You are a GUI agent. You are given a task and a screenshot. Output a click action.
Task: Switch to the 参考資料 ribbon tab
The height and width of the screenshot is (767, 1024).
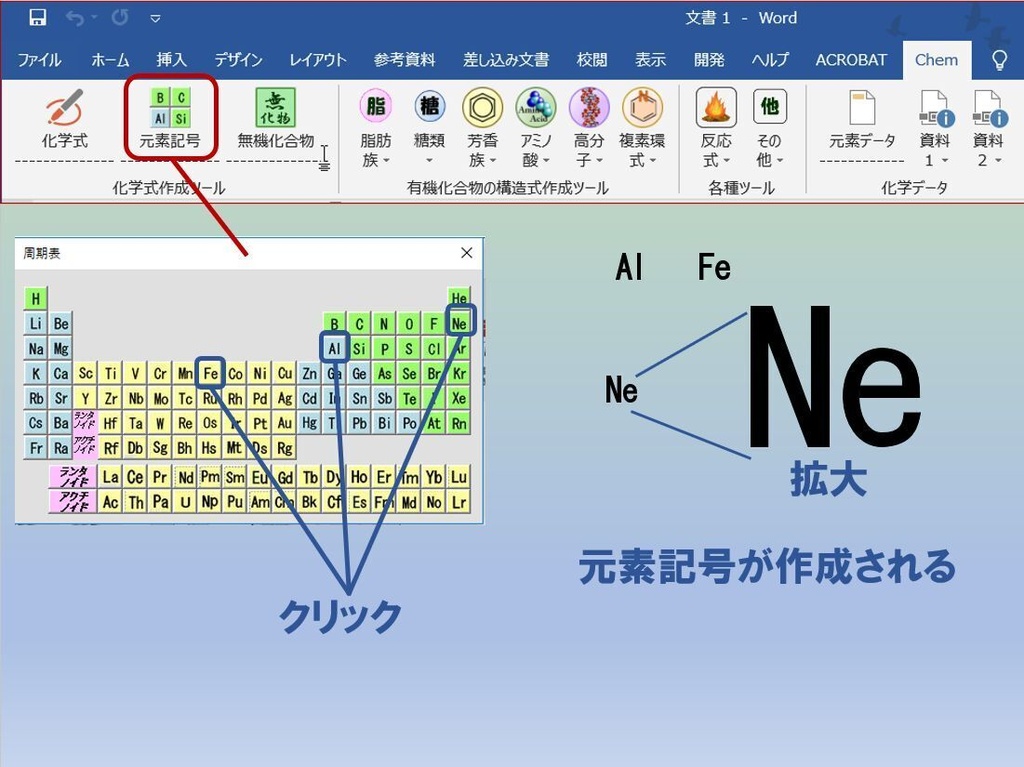pyautogui.click(x=404, y=60)
